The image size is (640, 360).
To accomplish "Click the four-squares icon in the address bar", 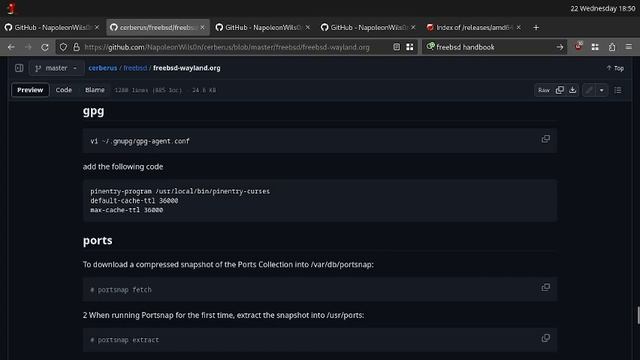I will [x=410, y=47].
